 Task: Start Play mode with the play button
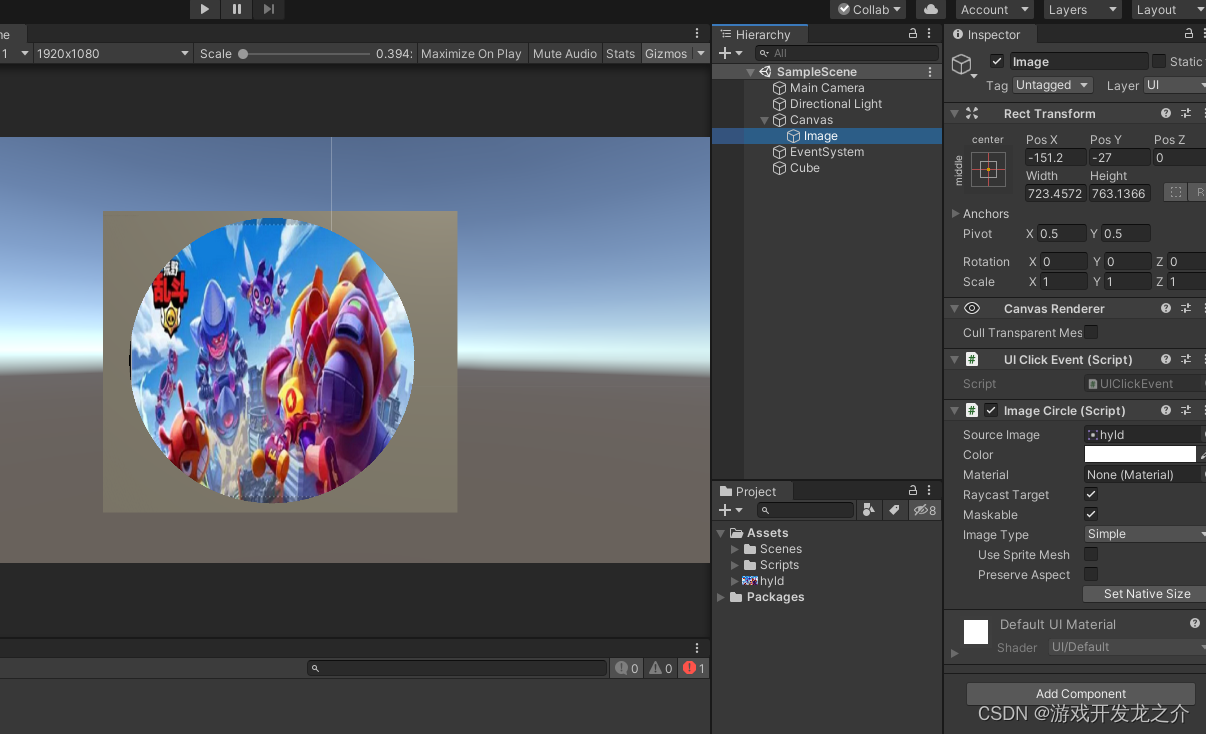click(x=204, y=9)
